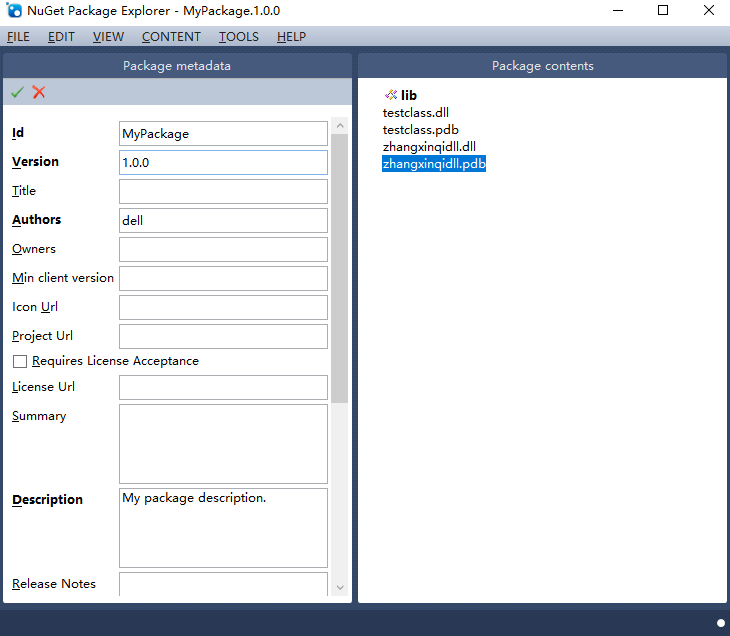
Task: Click metadata scrollbar down arrow
Action: pyautogui.click(x=340, y=588)
